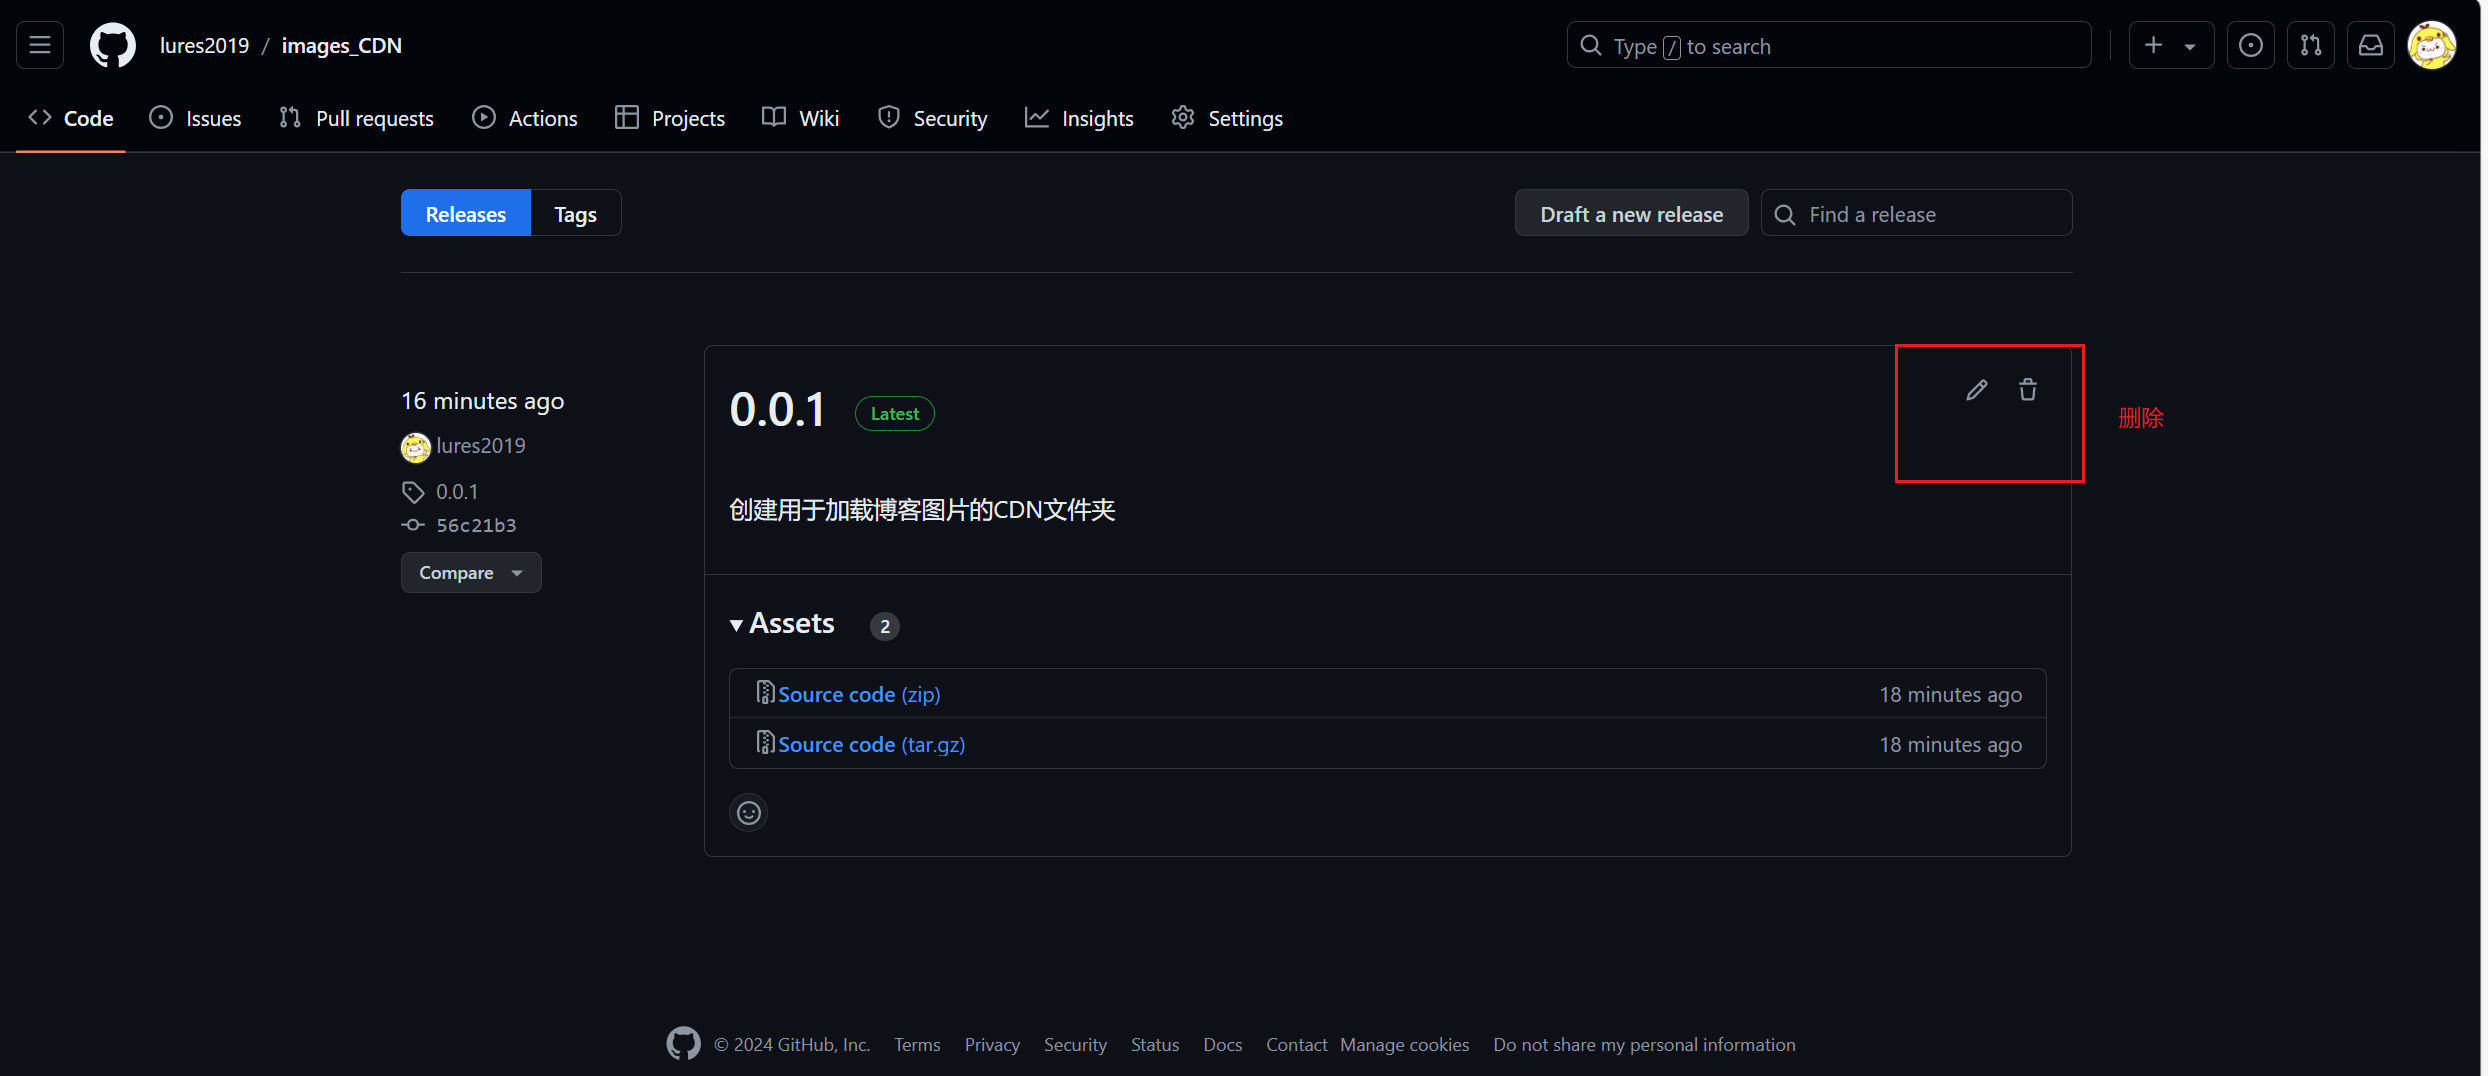Click zip asset '18 minutes ago' timestamp
This screenshot has height=1076, width=2488.
pos(1951,694)
